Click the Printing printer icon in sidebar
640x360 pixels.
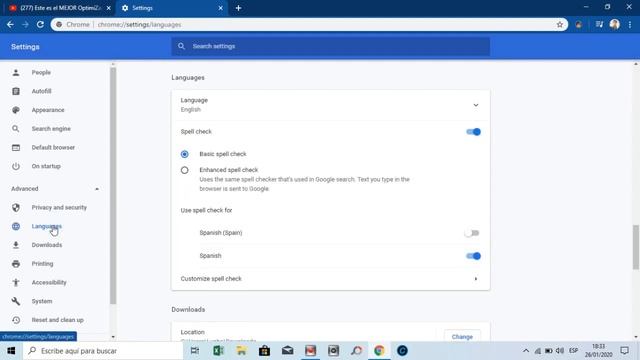[x=16, y=264]
